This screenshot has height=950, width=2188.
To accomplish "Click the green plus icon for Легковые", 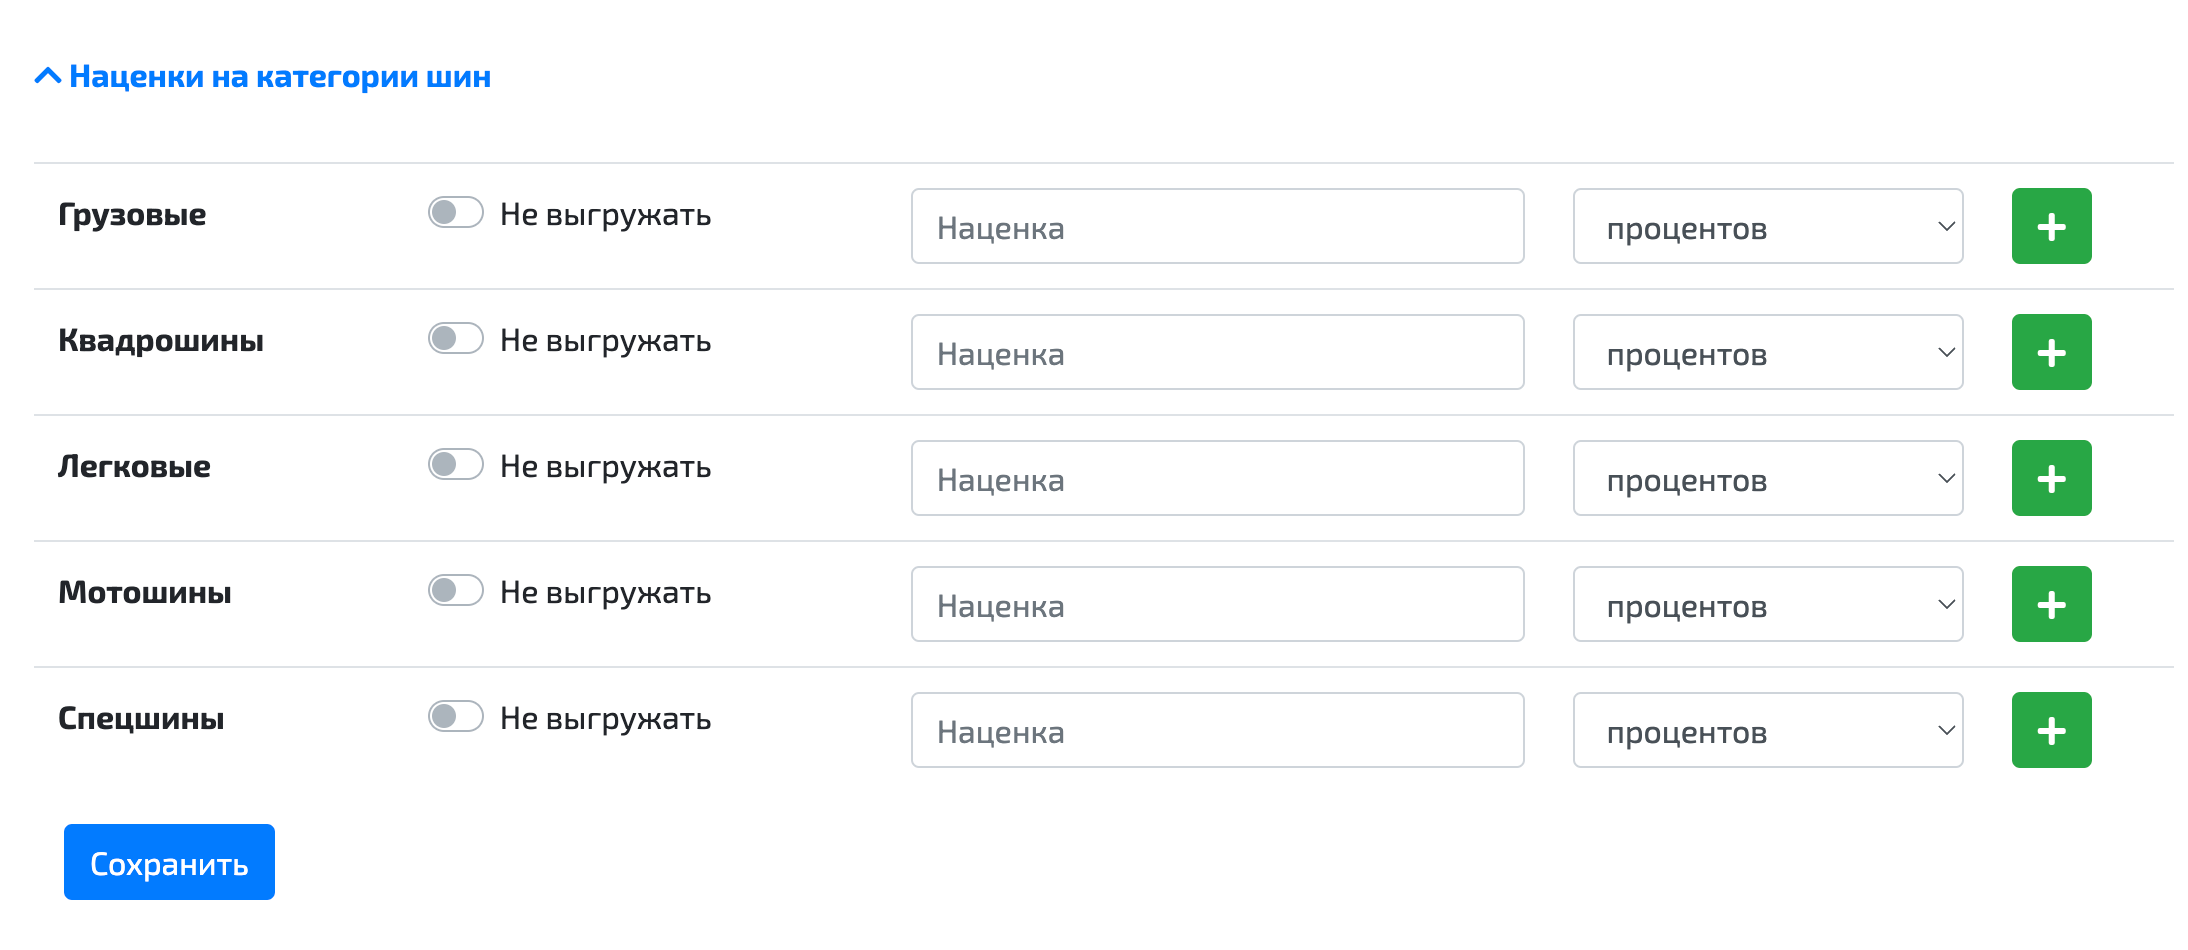I will click(2050, 478).
